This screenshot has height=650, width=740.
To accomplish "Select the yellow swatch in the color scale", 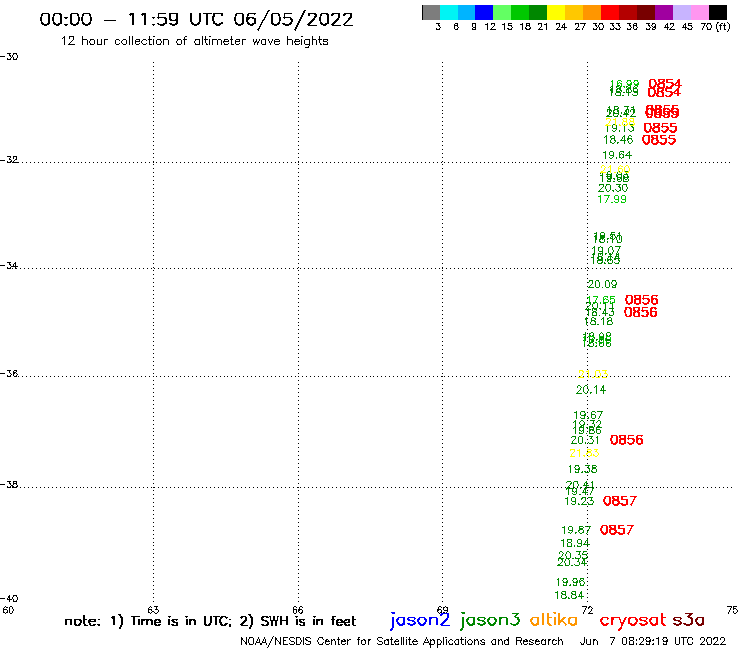I will click(556, 12).
